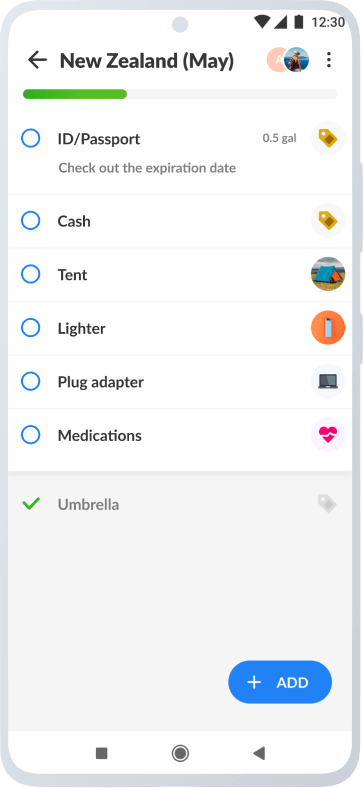Image resolution: width=363 pixels, height=788 pixels.
Task: Tap the laptop icon beside Plug adapter
Action: coord(328,381)
